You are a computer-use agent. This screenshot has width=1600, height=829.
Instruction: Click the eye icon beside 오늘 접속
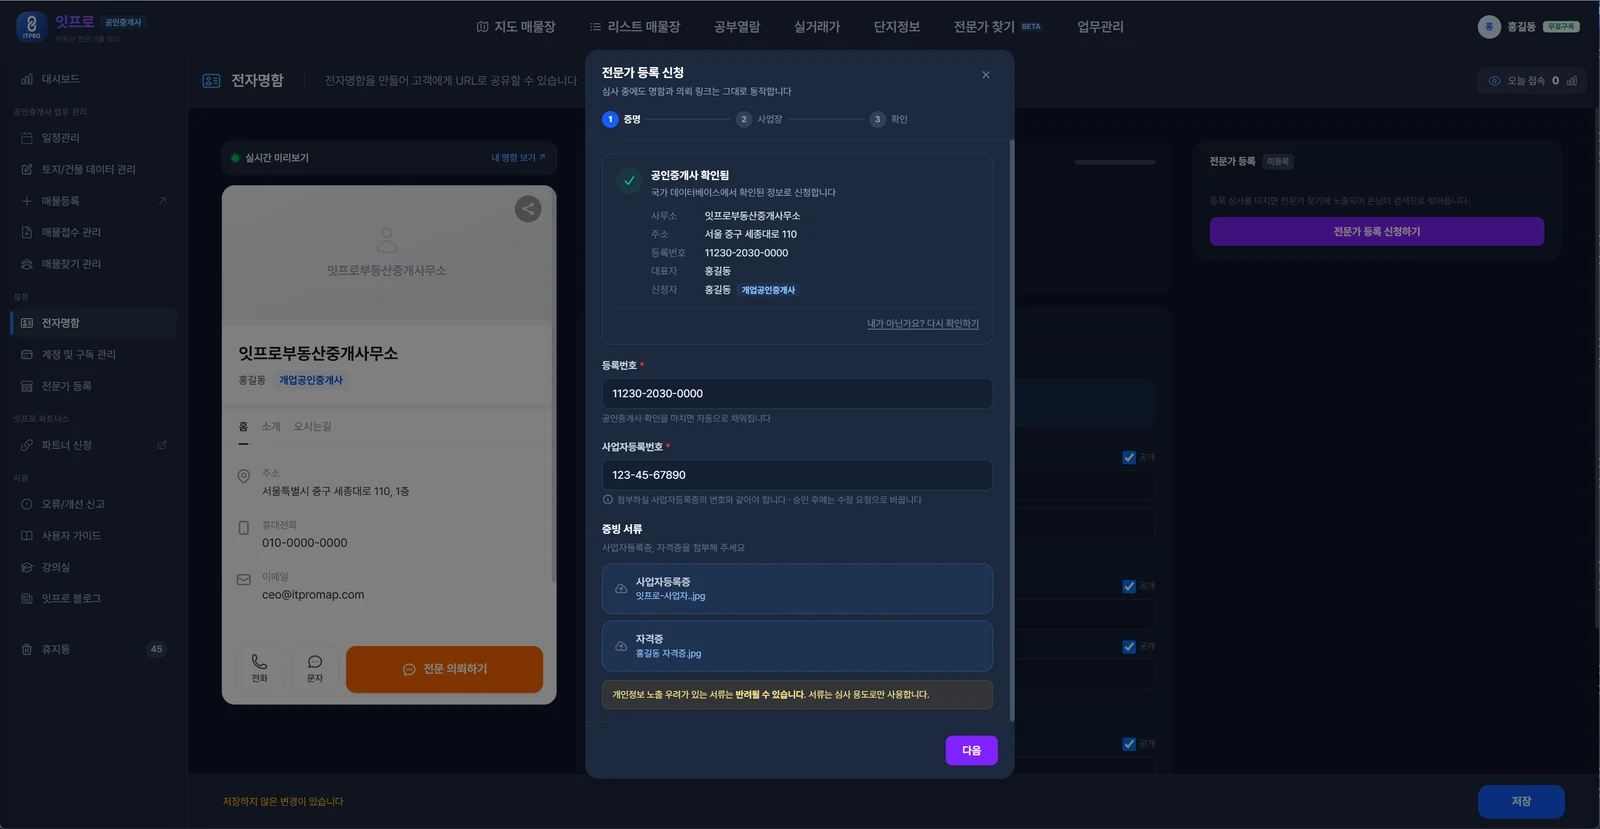pyautogui.click(x=1495, y=81)
